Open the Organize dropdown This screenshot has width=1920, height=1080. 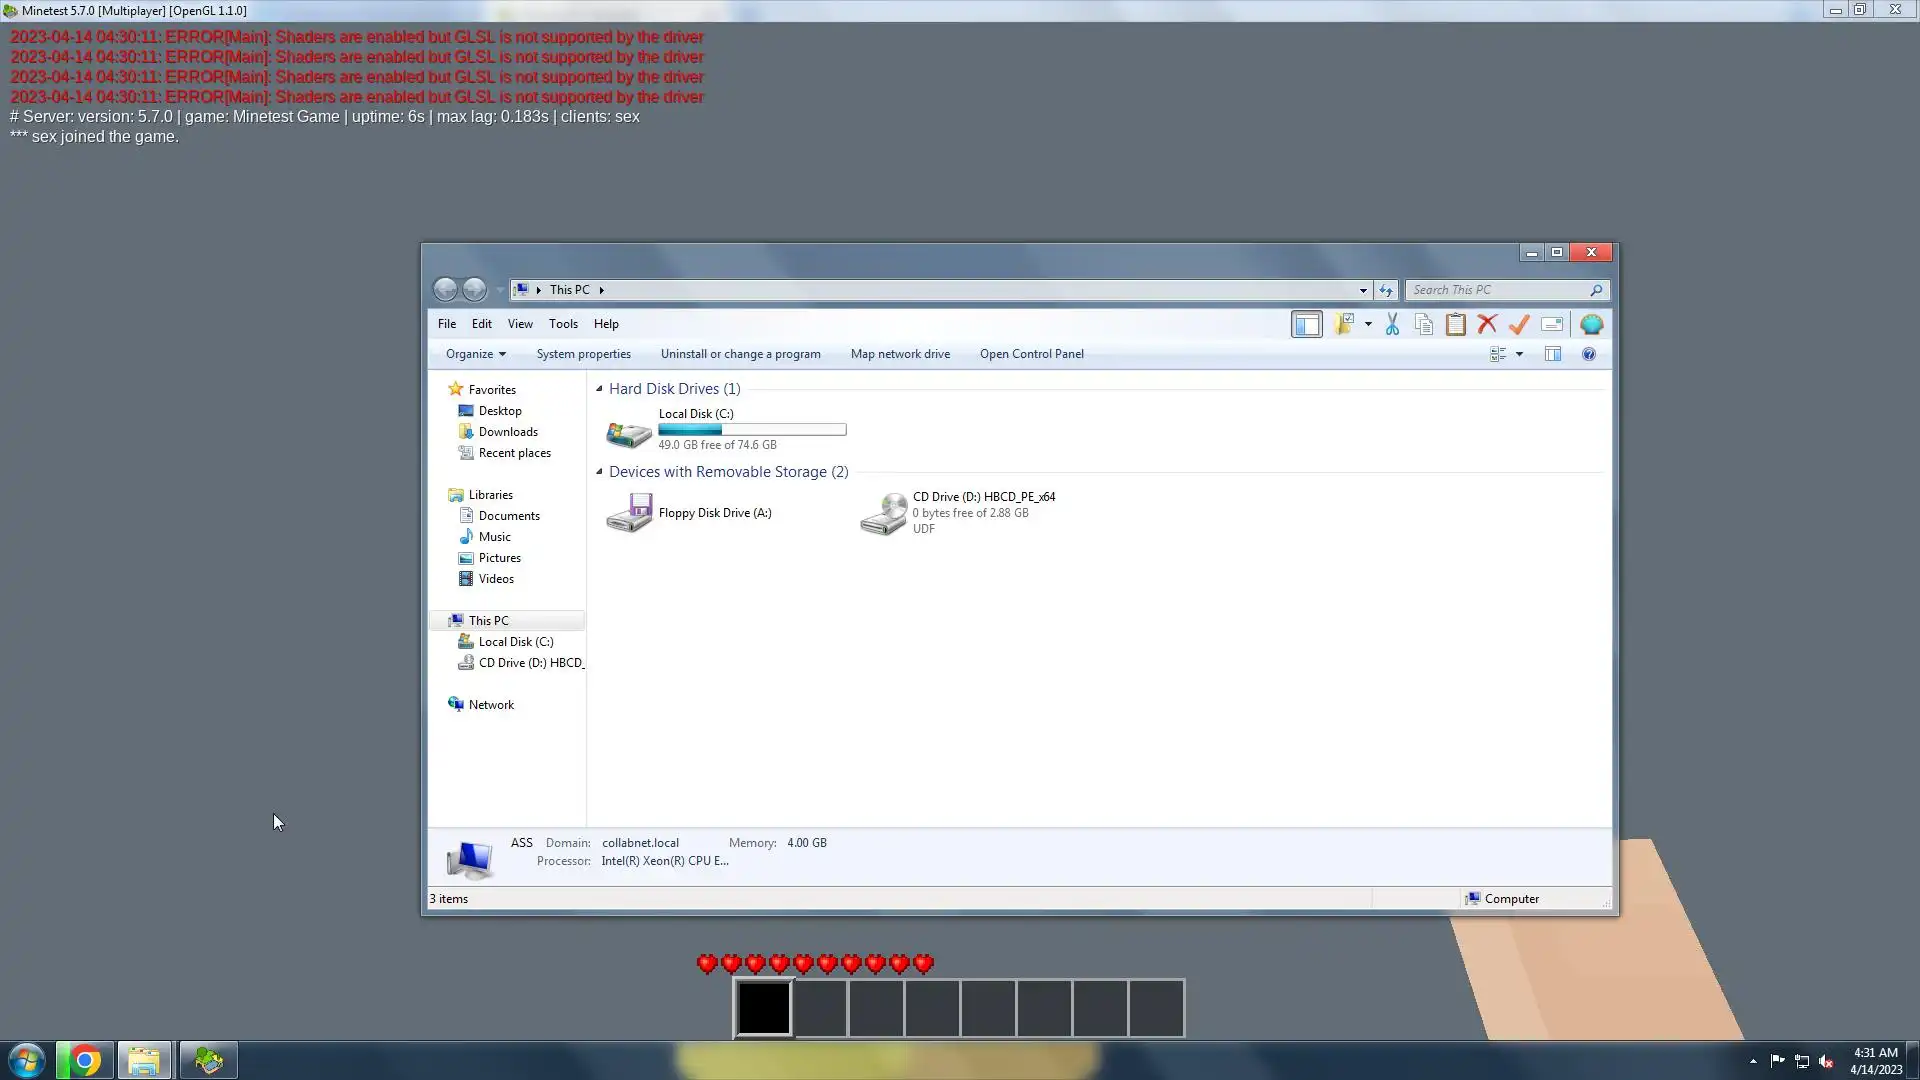pyautogui.click(x=475, y=354)
